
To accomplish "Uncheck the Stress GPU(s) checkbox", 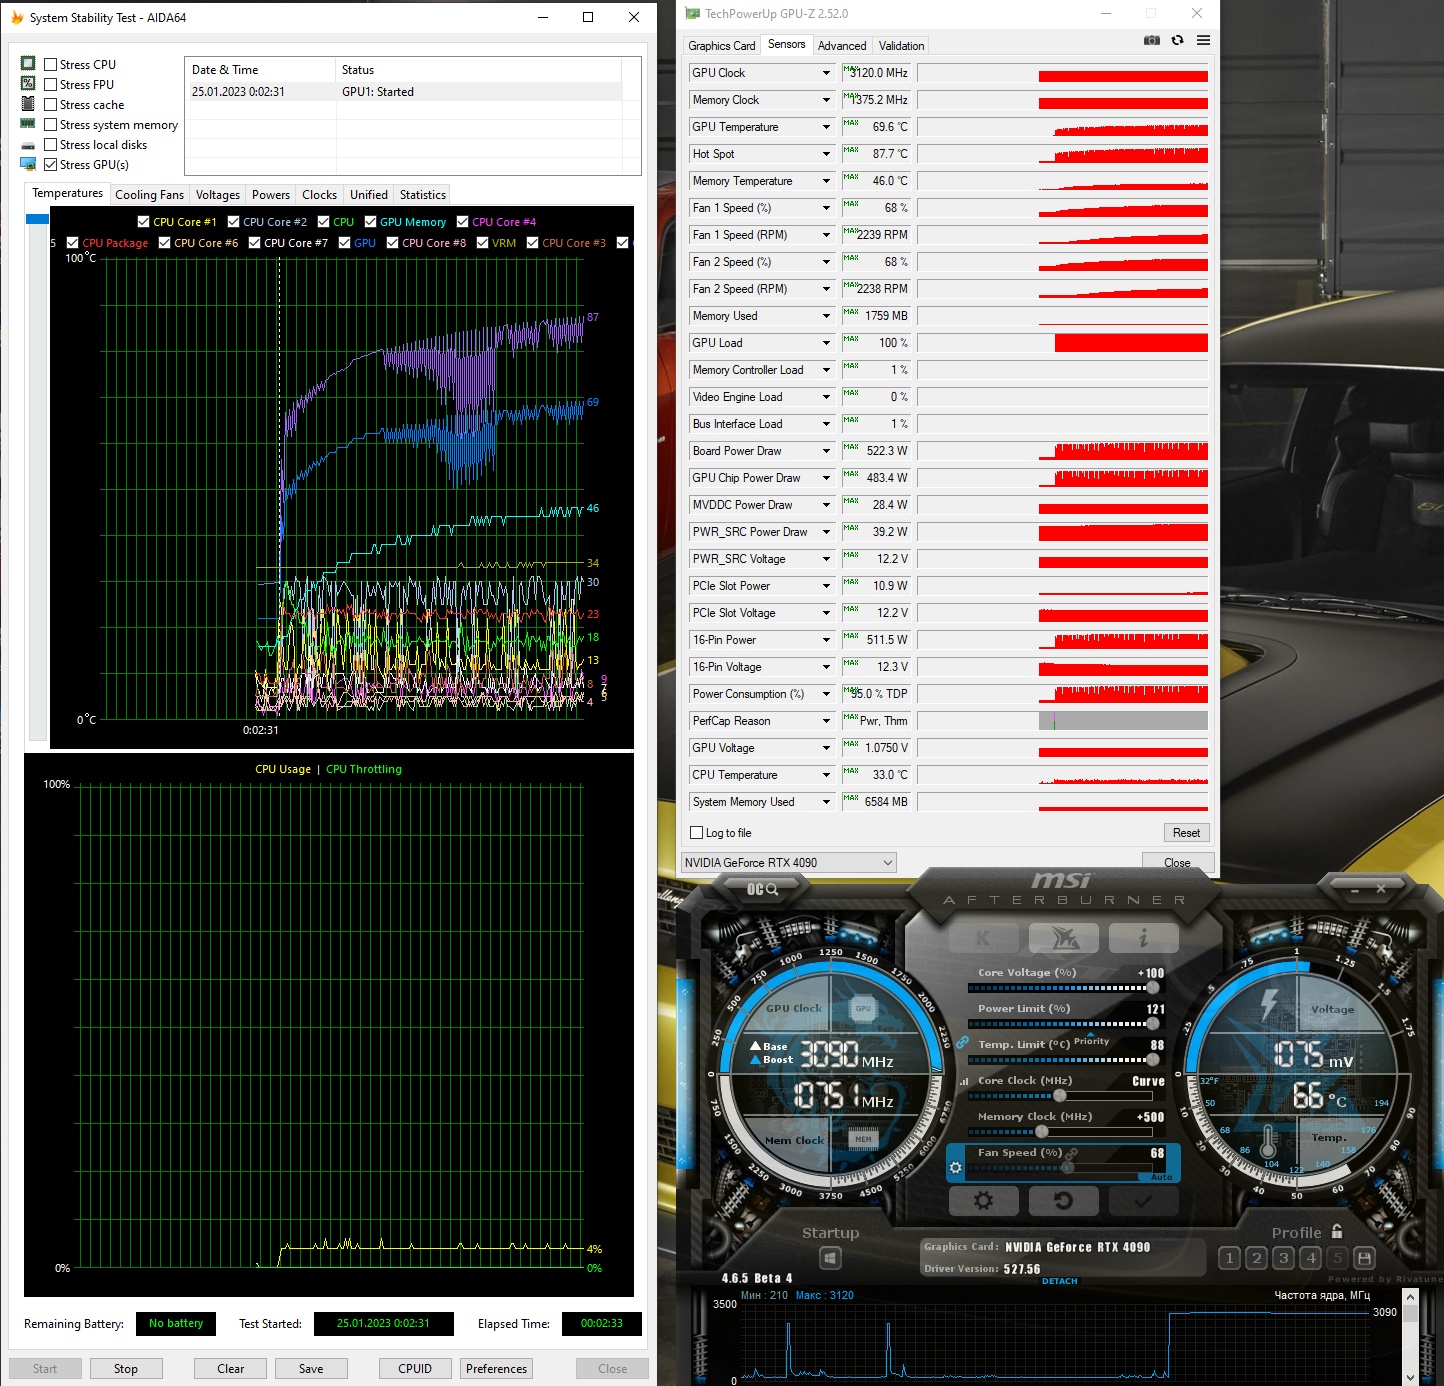I will 50,165.
